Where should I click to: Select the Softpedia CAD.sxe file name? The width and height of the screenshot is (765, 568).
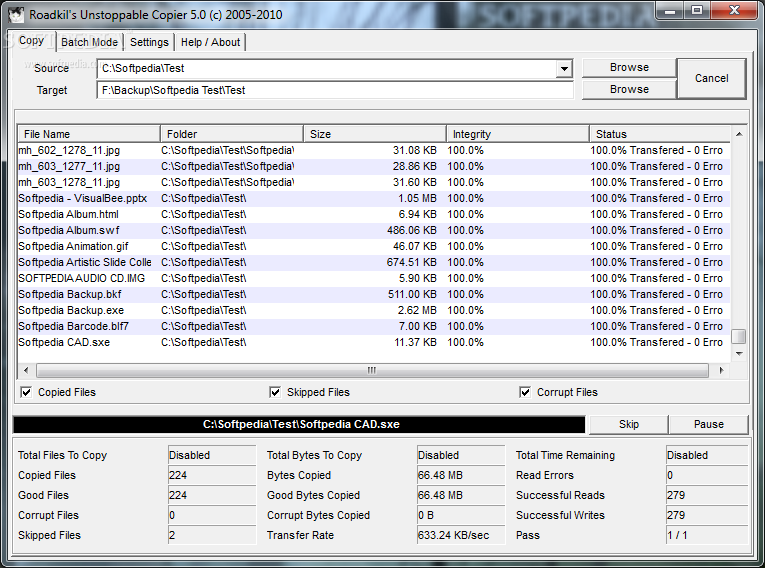coord(64,343)
